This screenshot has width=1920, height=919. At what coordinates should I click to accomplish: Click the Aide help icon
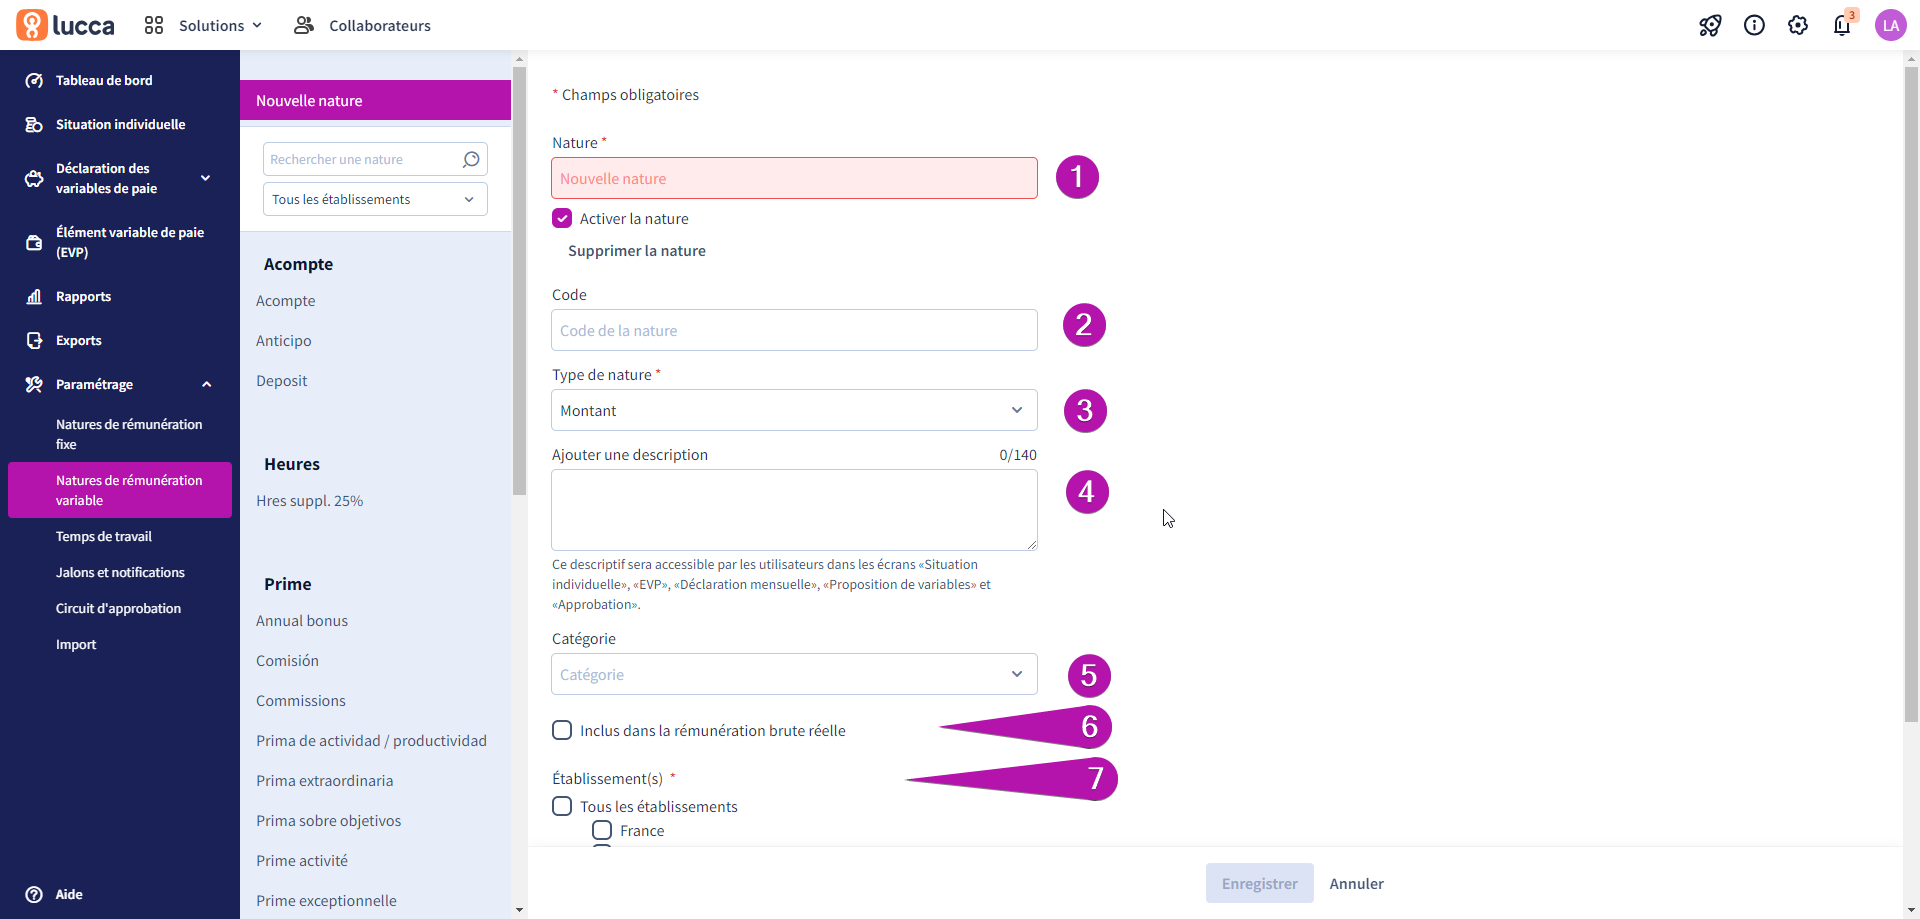tap(34, 895)
